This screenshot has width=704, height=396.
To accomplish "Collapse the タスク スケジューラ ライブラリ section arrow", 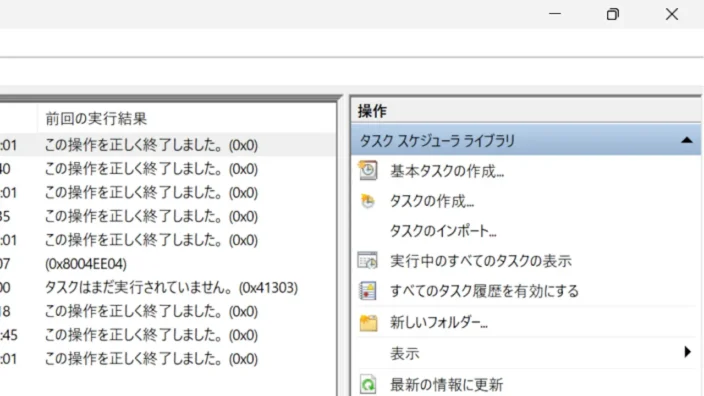I will 686,141.
